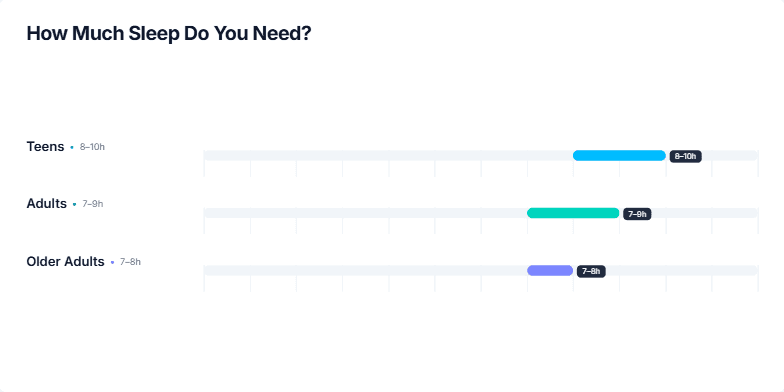Click the purple dot next to Older Adults

coord(112,262)
